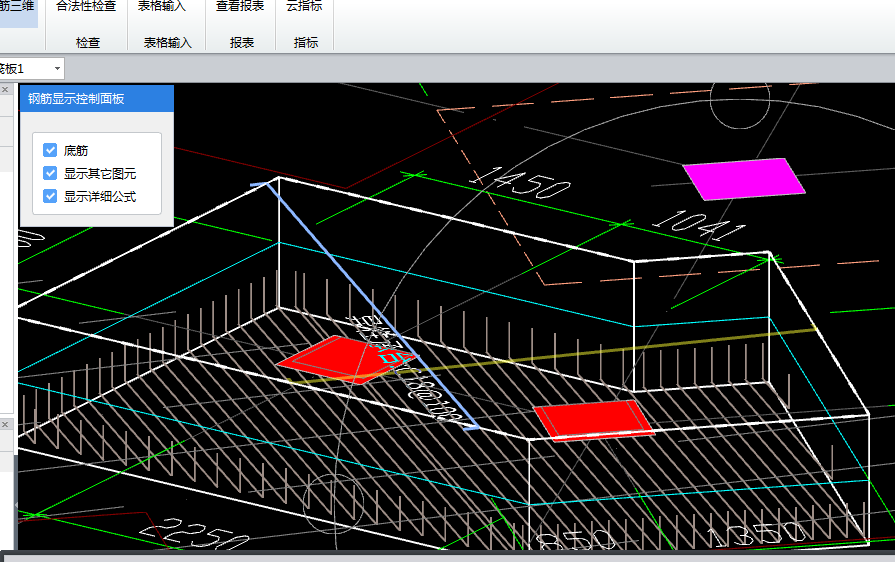The height and width of the screenshot is (562, 895).
Task: Toggle 显示详细公式 checkbox
Action: click(50, 196)
